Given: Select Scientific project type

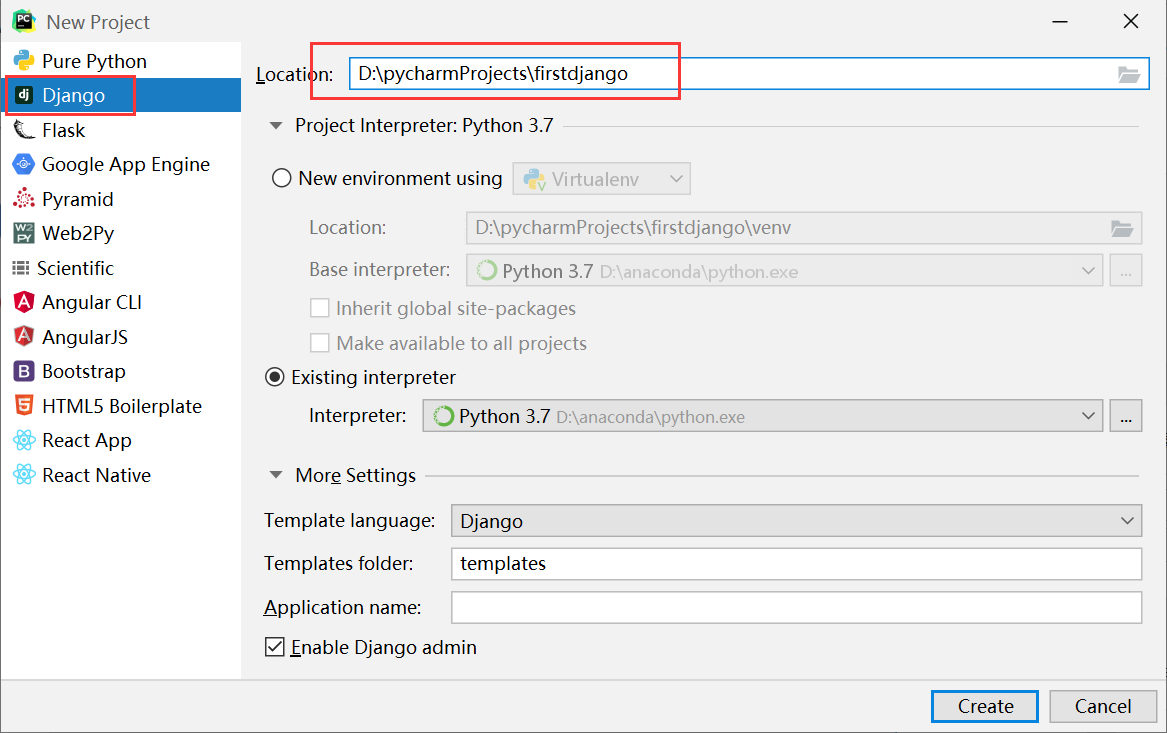Looking at the screenshot, I should pos(121,268).
